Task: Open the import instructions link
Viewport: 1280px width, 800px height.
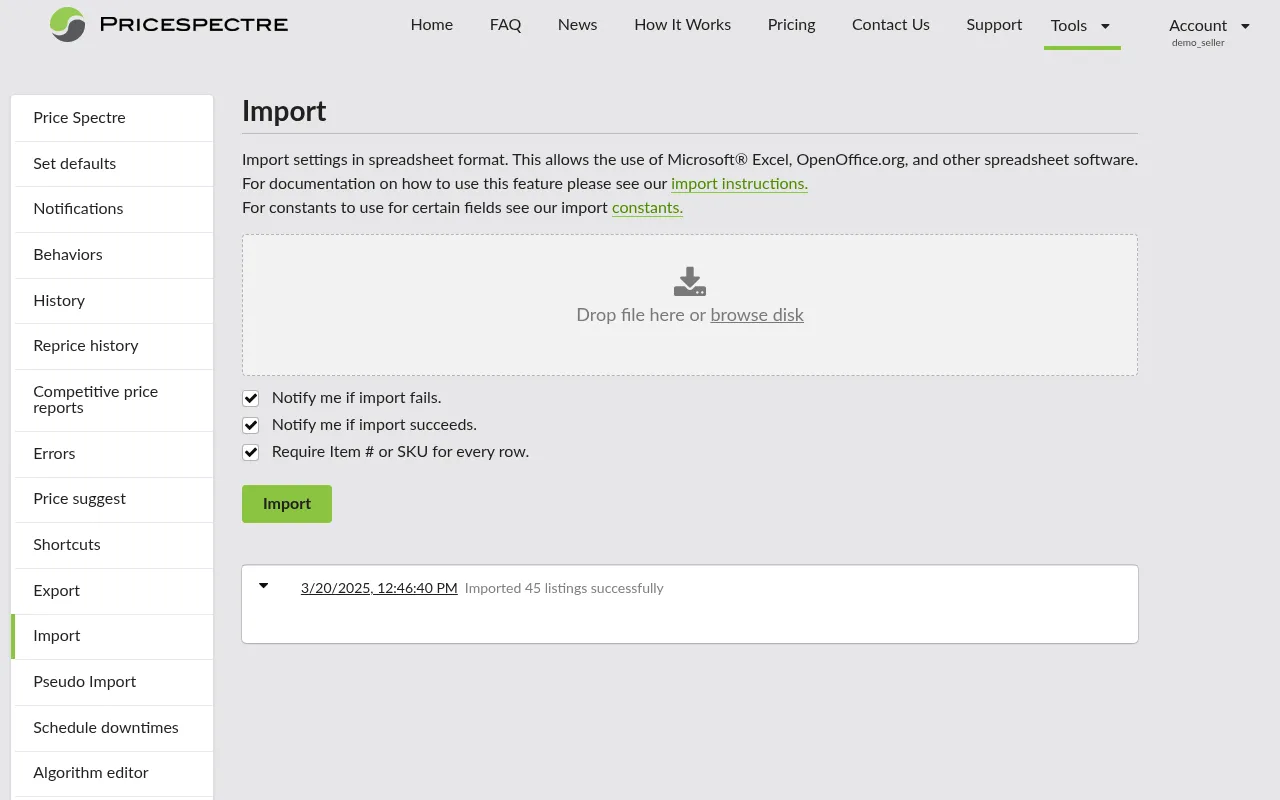Action: pos(739,184)
